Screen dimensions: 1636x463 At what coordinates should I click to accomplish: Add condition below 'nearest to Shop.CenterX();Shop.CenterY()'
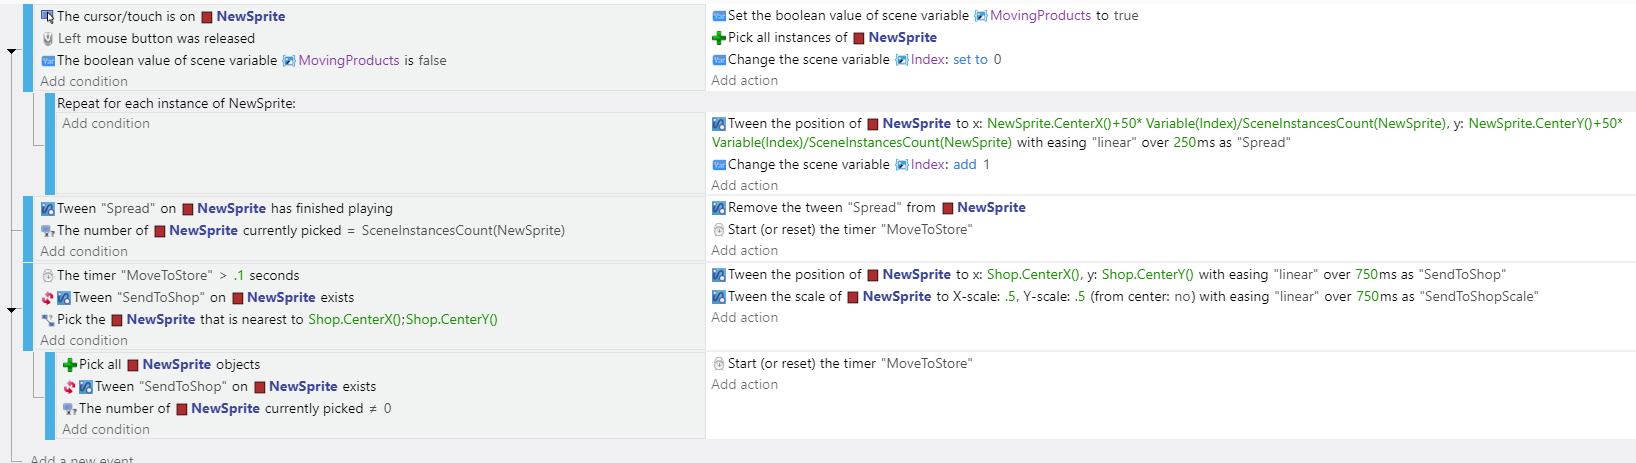pos(84,341)
